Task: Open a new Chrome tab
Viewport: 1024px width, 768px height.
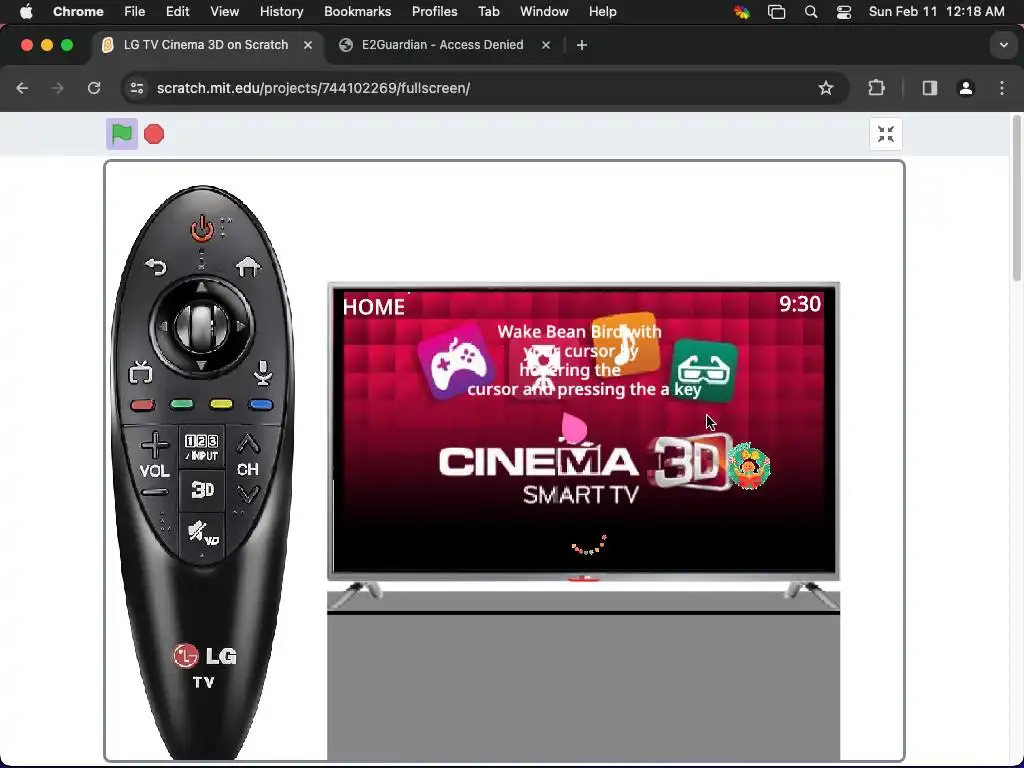Action: click(582, 45)
